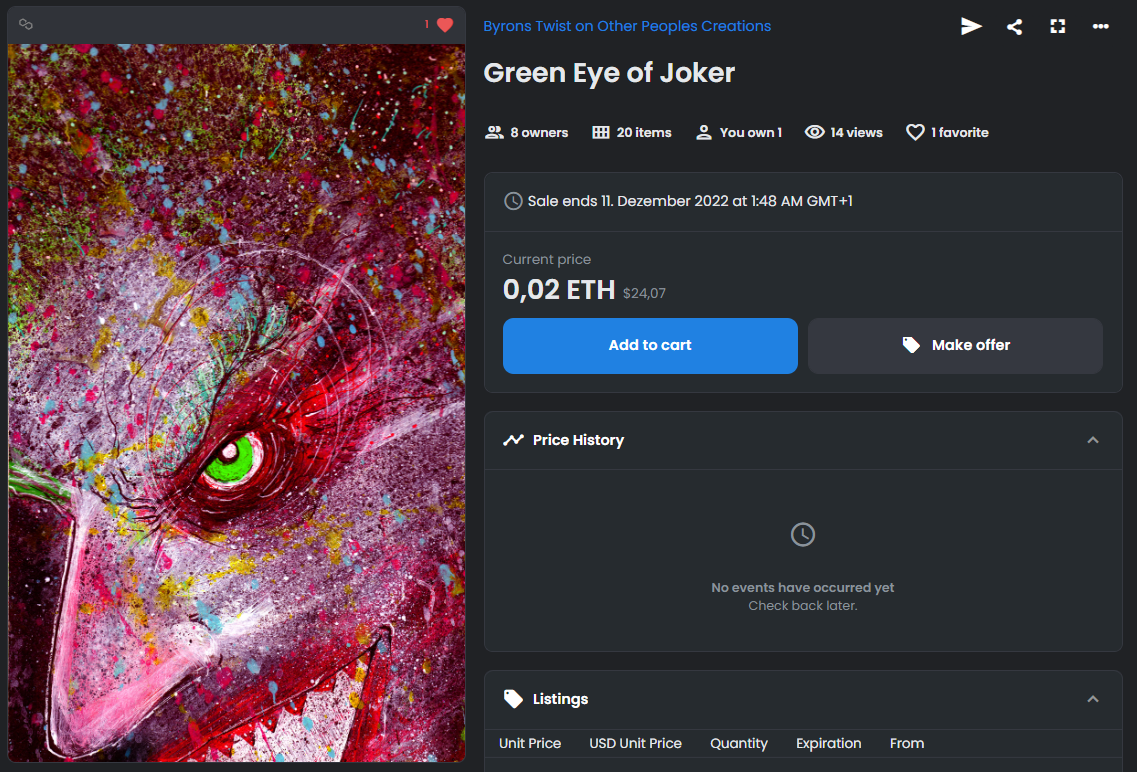1137x772 pixels.
Task: Click the Unit Price column header
Action: 529,743
